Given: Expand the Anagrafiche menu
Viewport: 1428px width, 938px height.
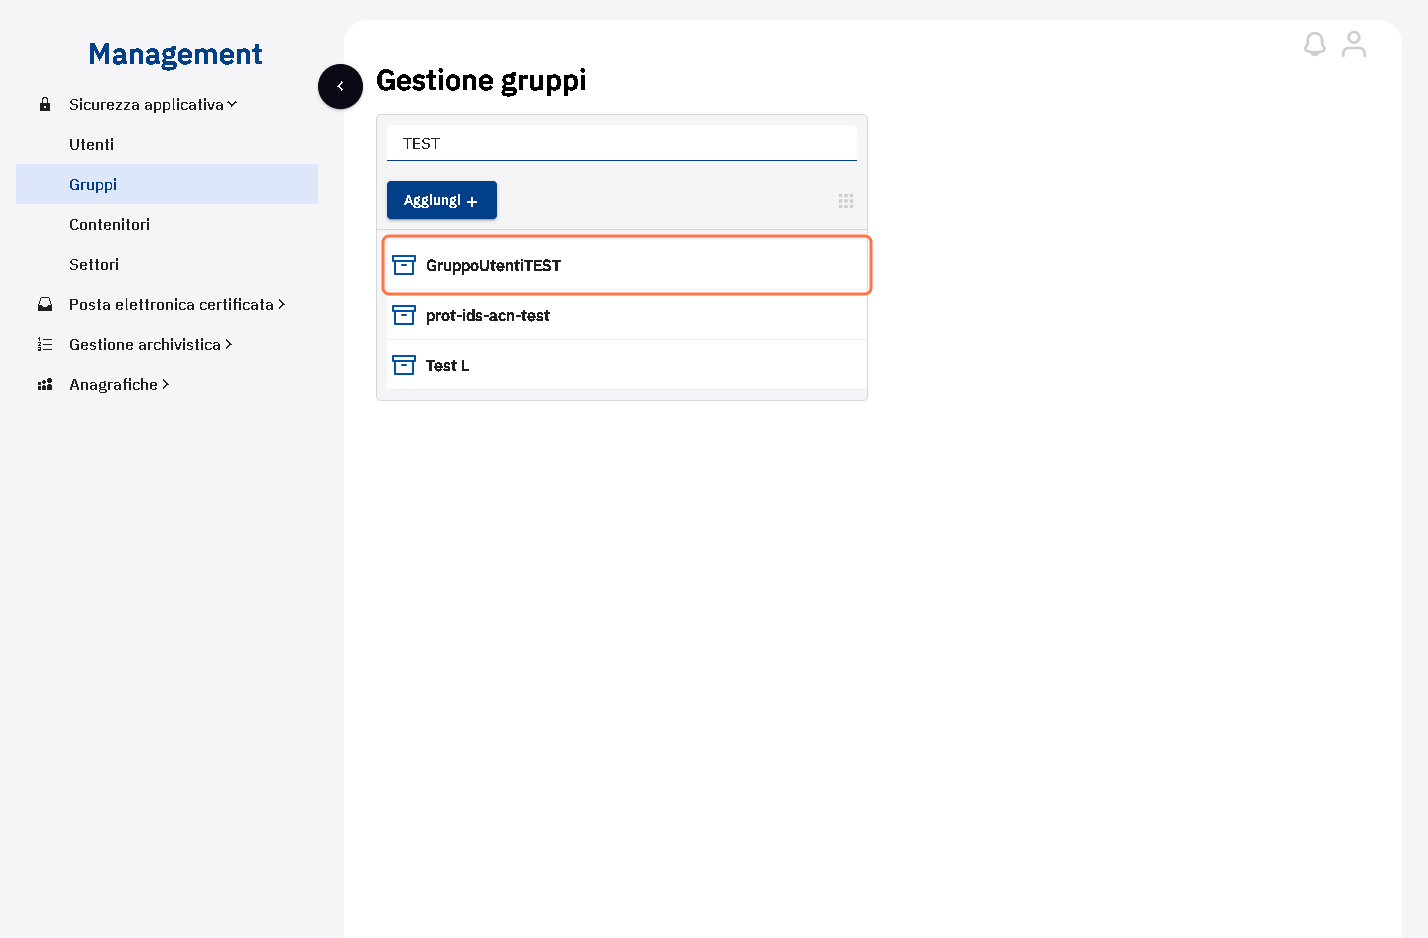Looking at the screenshot, I should pyautogui.click(x=119, y=384).
